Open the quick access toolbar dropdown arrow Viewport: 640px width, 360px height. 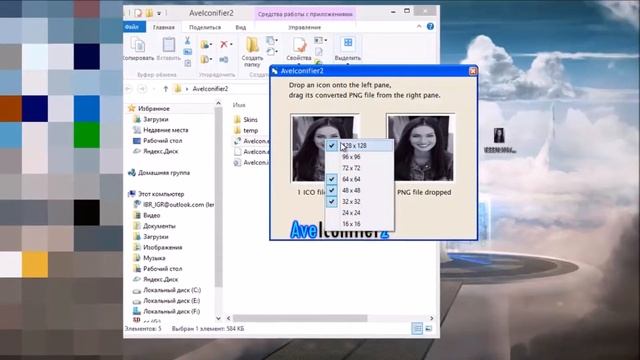pos(159,13)
